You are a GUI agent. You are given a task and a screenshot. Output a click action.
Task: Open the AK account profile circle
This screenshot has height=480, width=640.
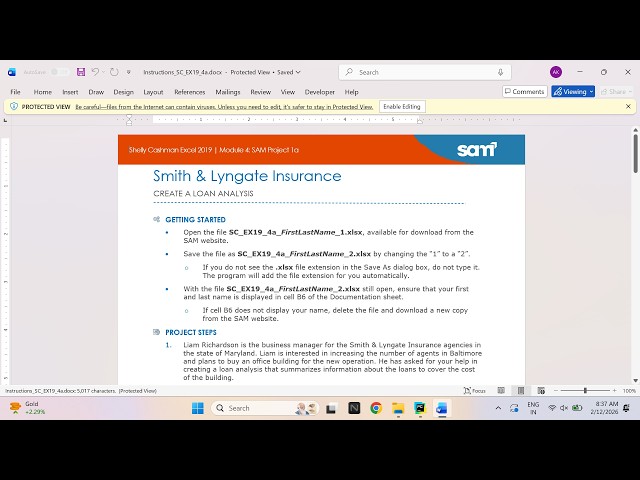click(556, 72)
